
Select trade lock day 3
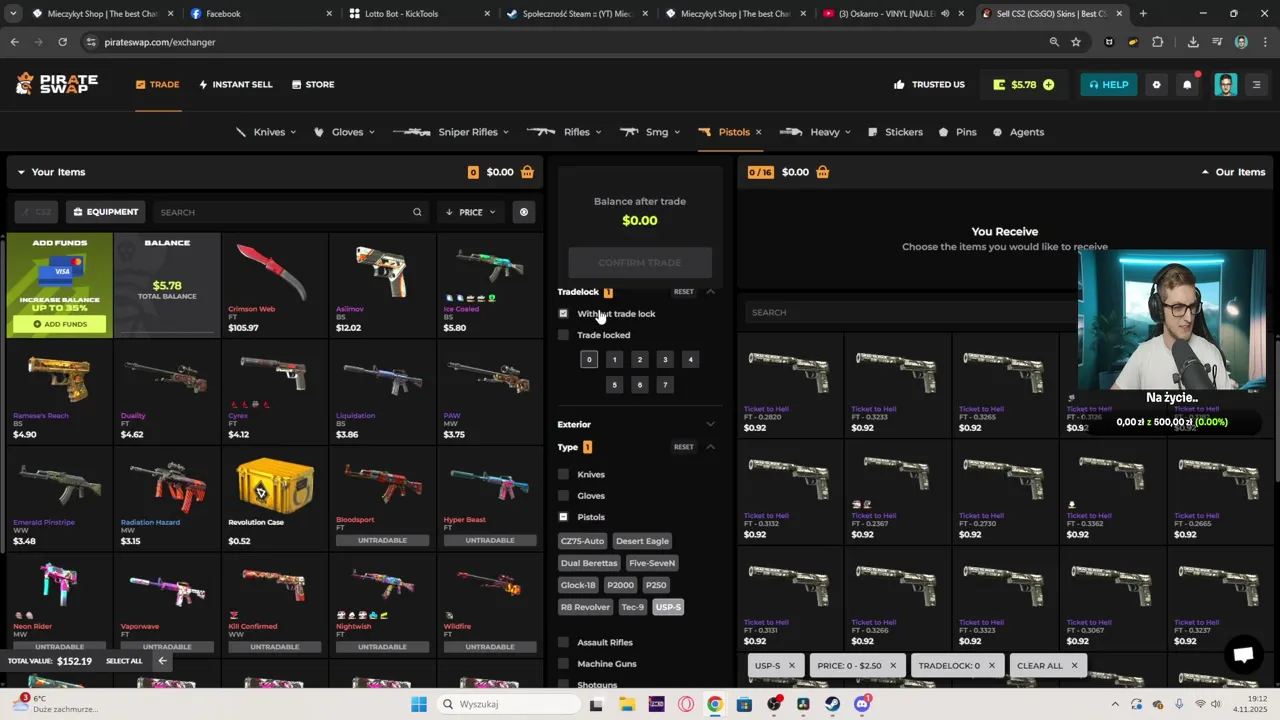pos(665,359)
